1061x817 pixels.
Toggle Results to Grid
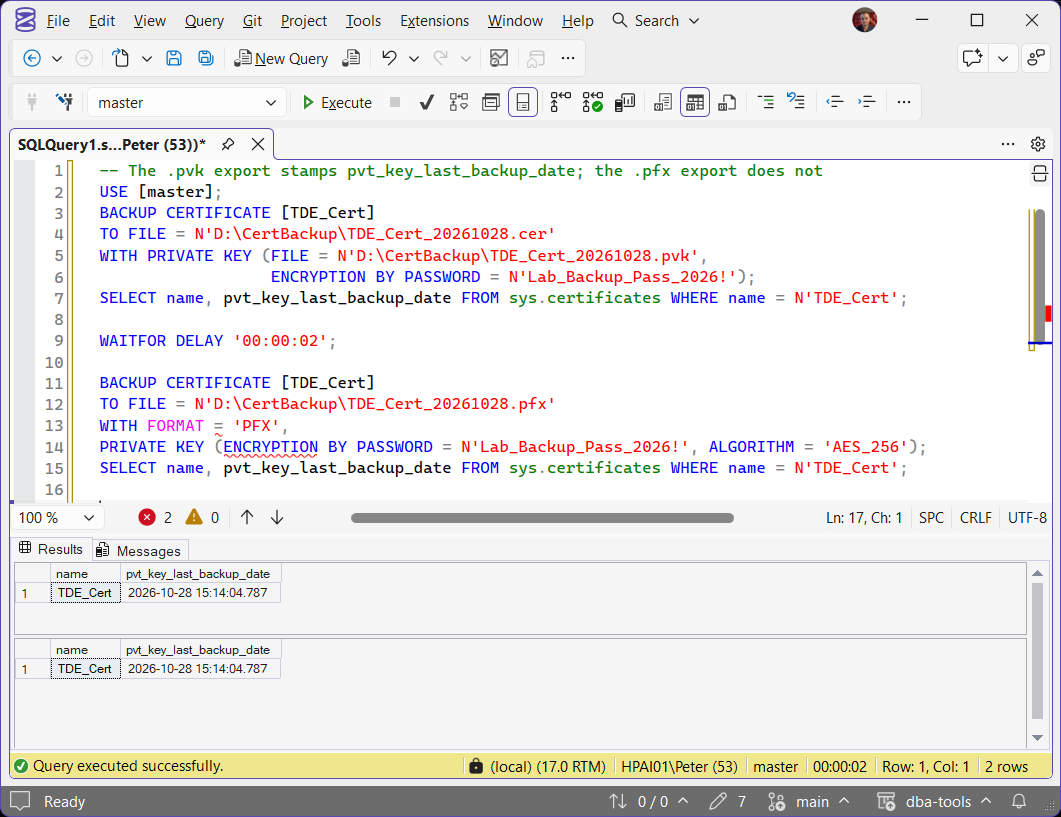[x=695, y=102]
